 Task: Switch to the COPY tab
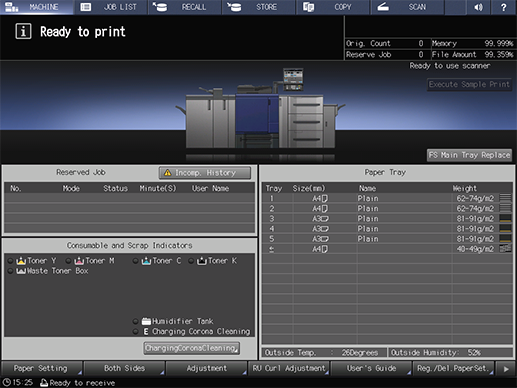click(333, 7)
